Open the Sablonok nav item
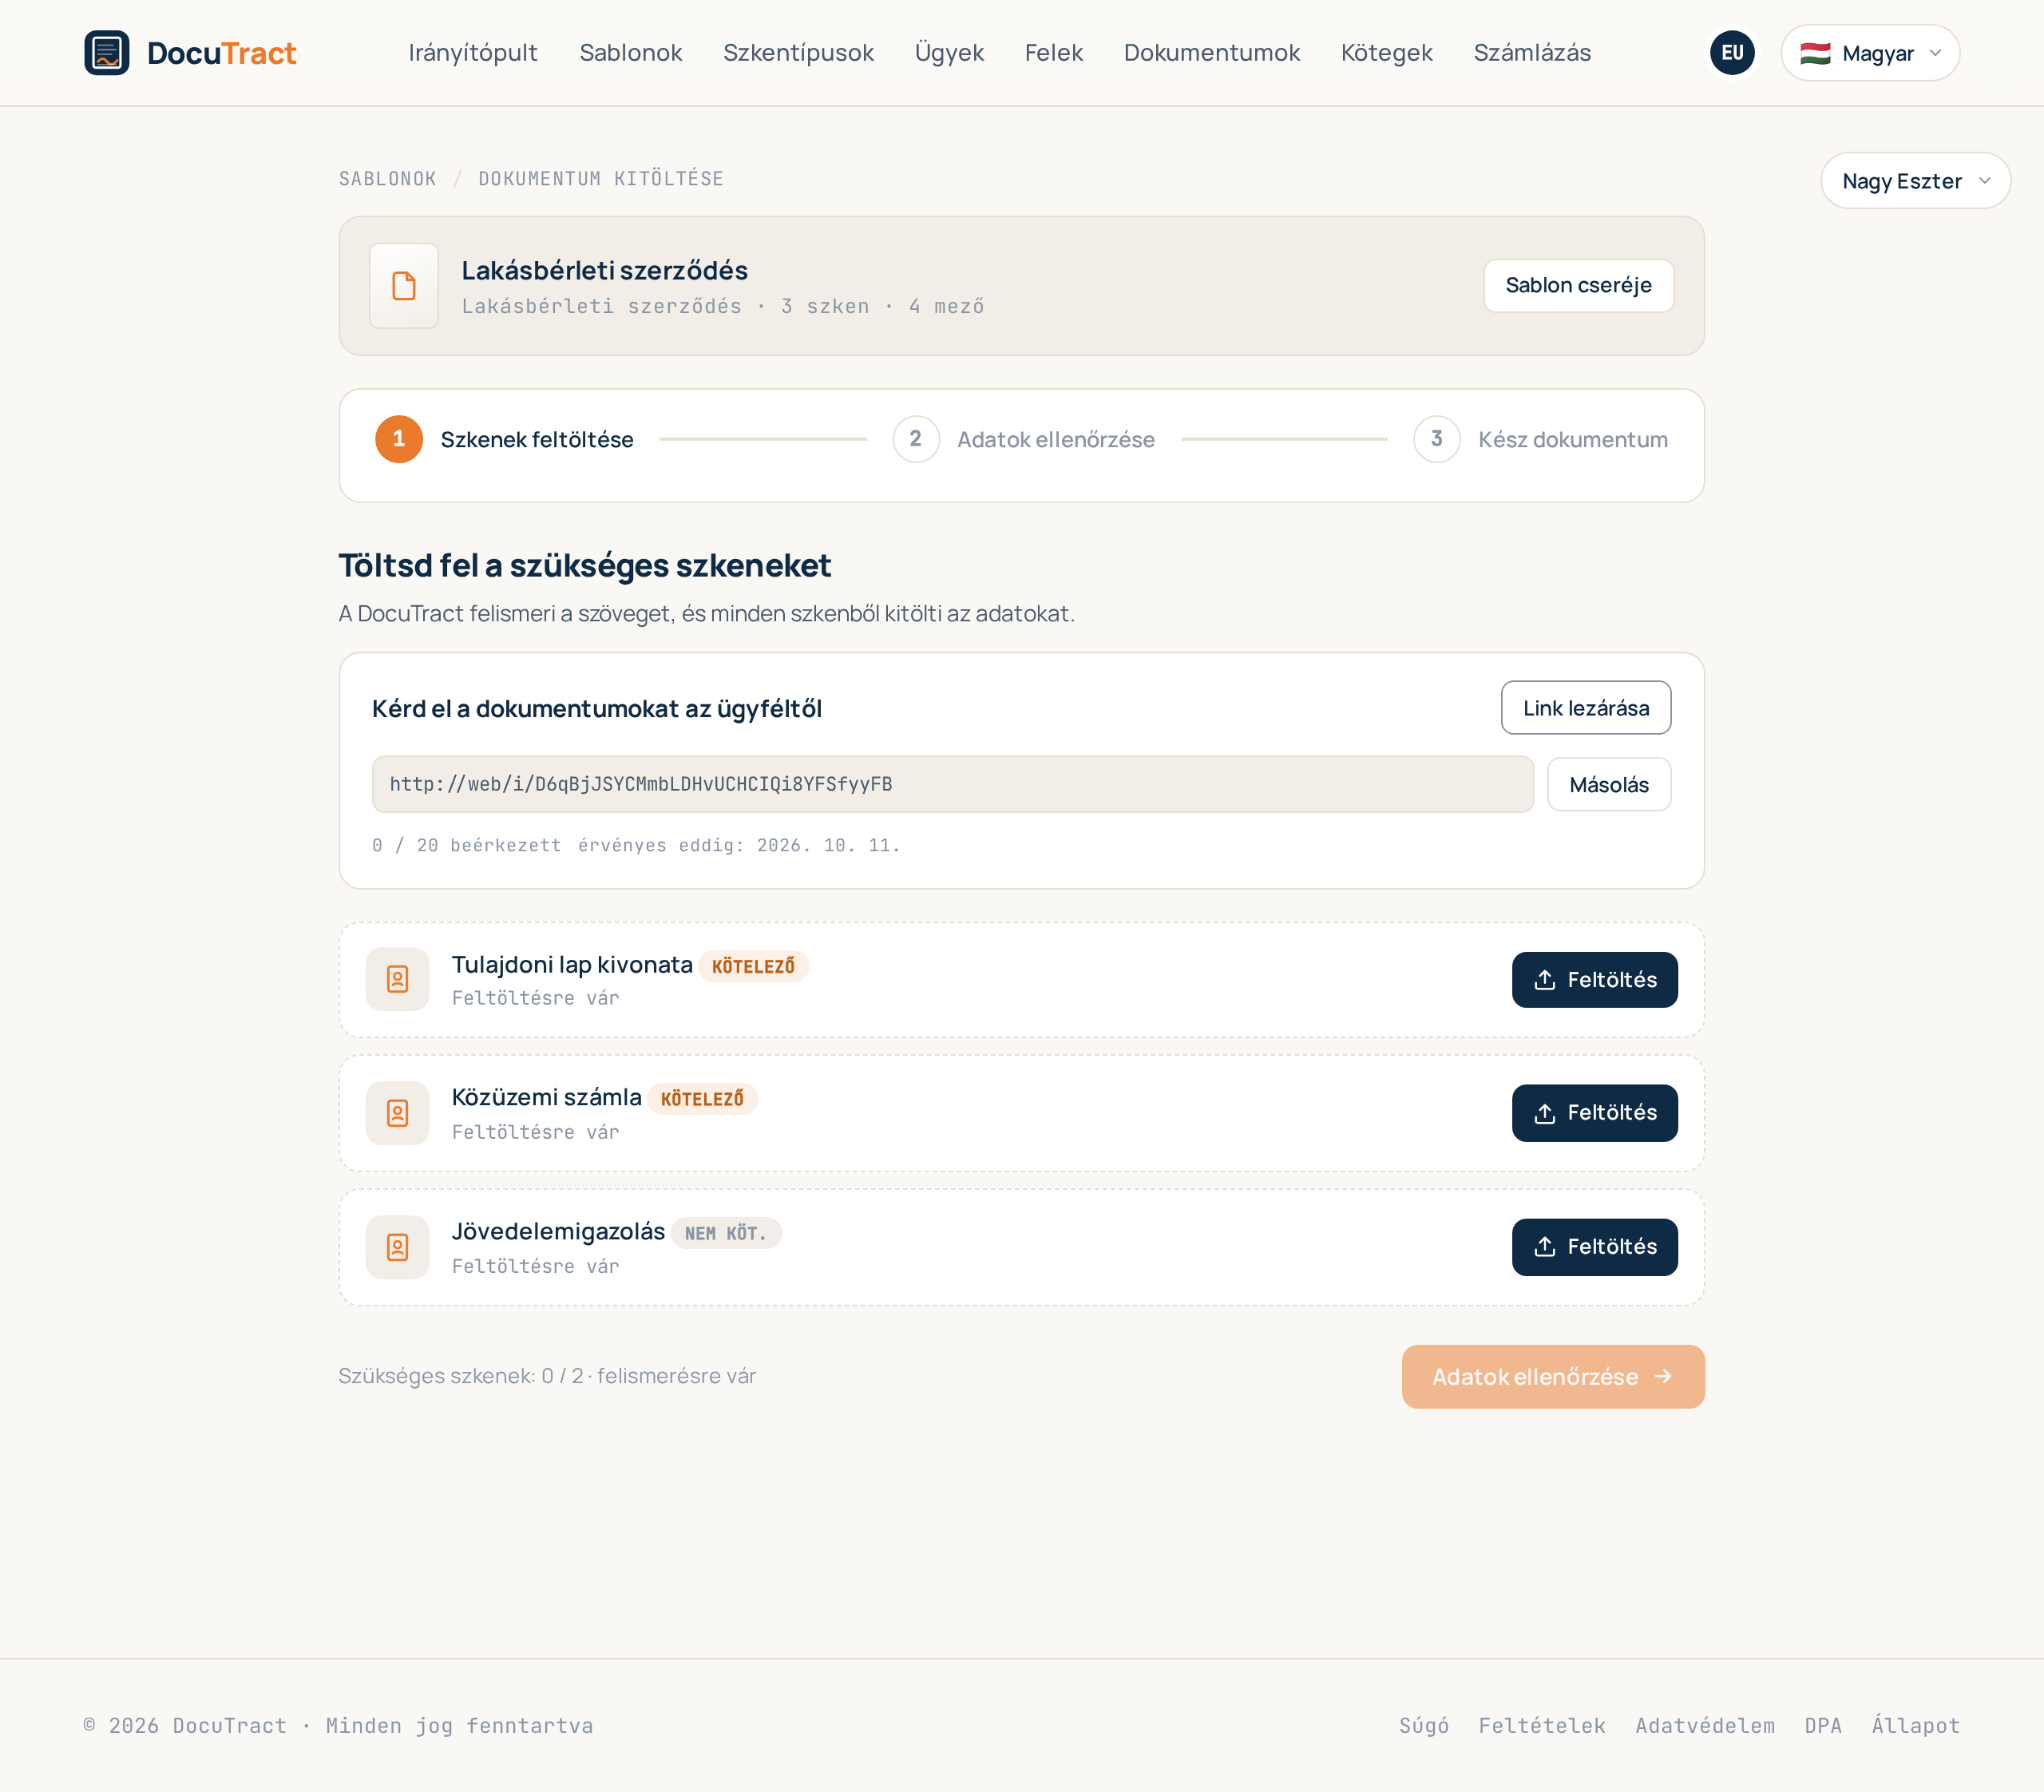2044x1792 pixels. (631, 53)
